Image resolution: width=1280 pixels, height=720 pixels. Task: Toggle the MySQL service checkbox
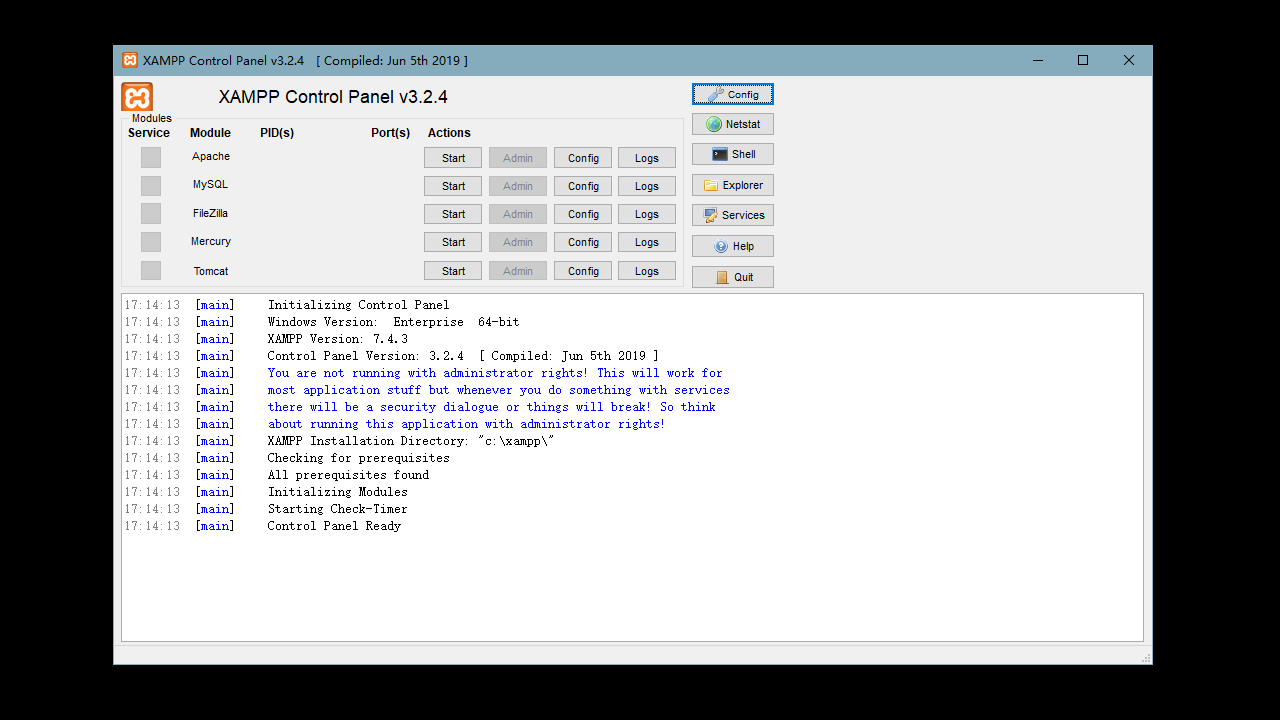pos(151,186)
